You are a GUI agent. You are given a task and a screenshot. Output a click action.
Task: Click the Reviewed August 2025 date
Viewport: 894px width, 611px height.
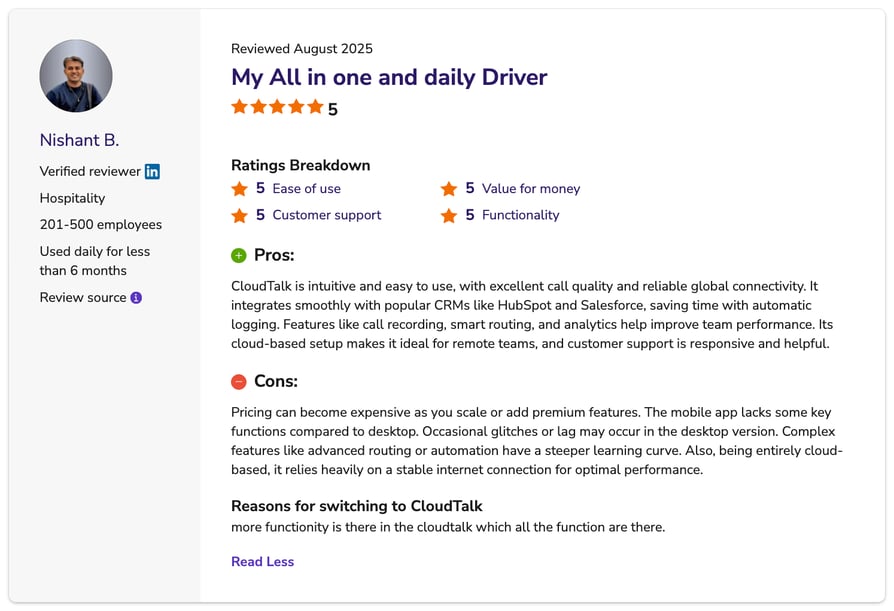coord(302,48)
